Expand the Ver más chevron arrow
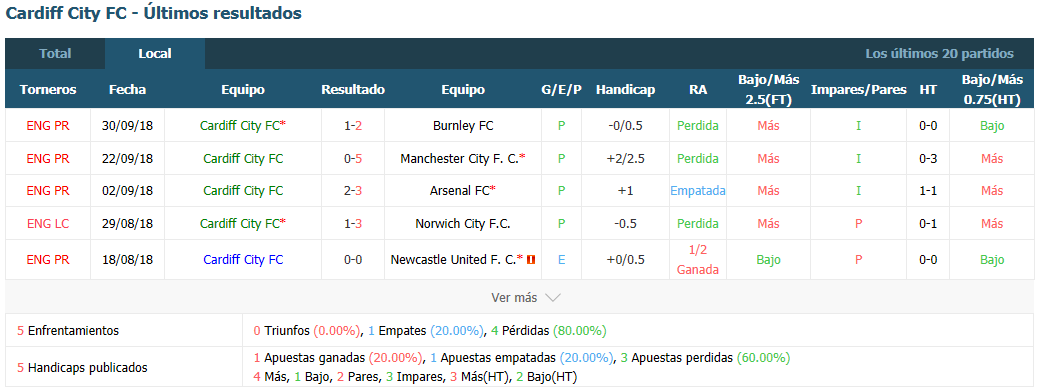This screenshot has width=1039, height=388. [x=553, y=298]
